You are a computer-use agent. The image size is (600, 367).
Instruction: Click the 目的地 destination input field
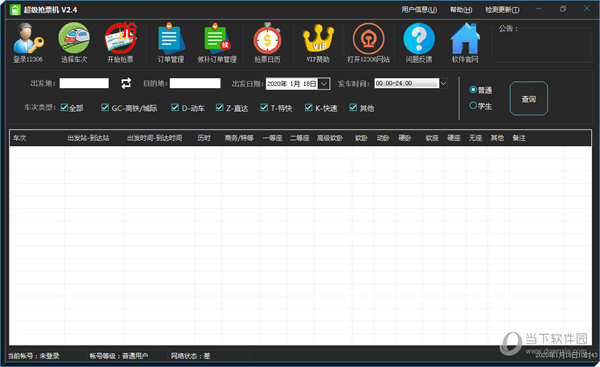[x=195, y=83]
